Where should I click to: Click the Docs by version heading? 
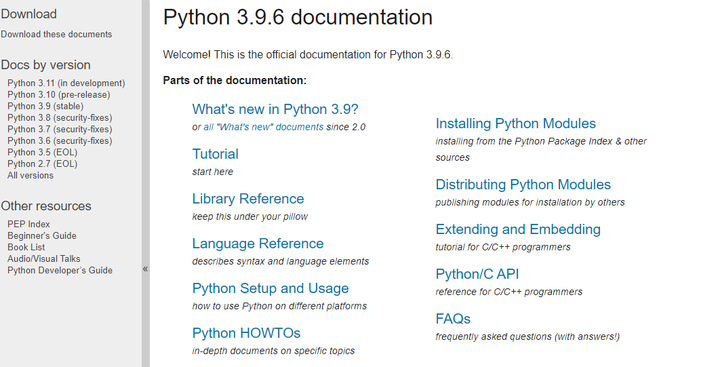pyautogui.click(x=45, y=65)
